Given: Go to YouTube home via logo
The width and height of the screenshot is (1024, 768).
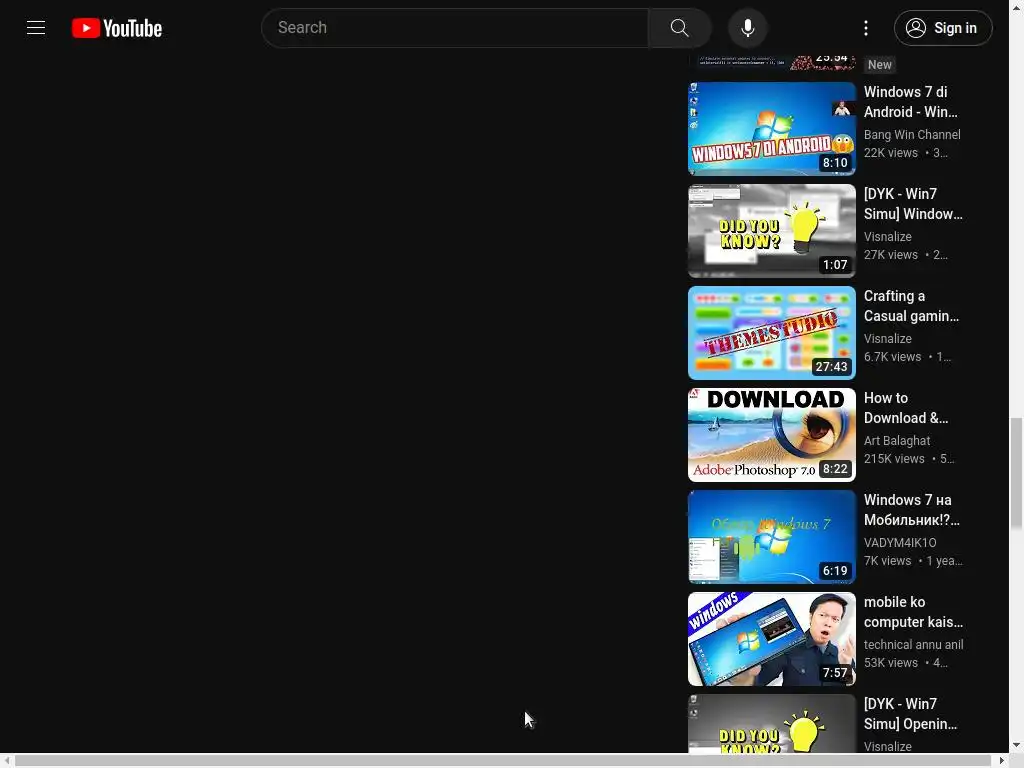Looking at the screenshot, I should click(x=117, y=28).
